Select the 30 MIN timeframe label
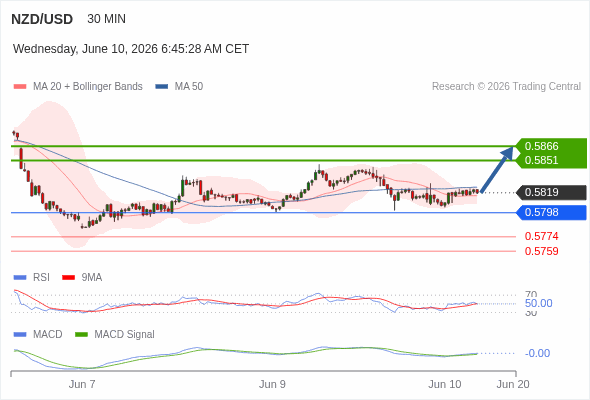590x400 pixels. [106, 19]
